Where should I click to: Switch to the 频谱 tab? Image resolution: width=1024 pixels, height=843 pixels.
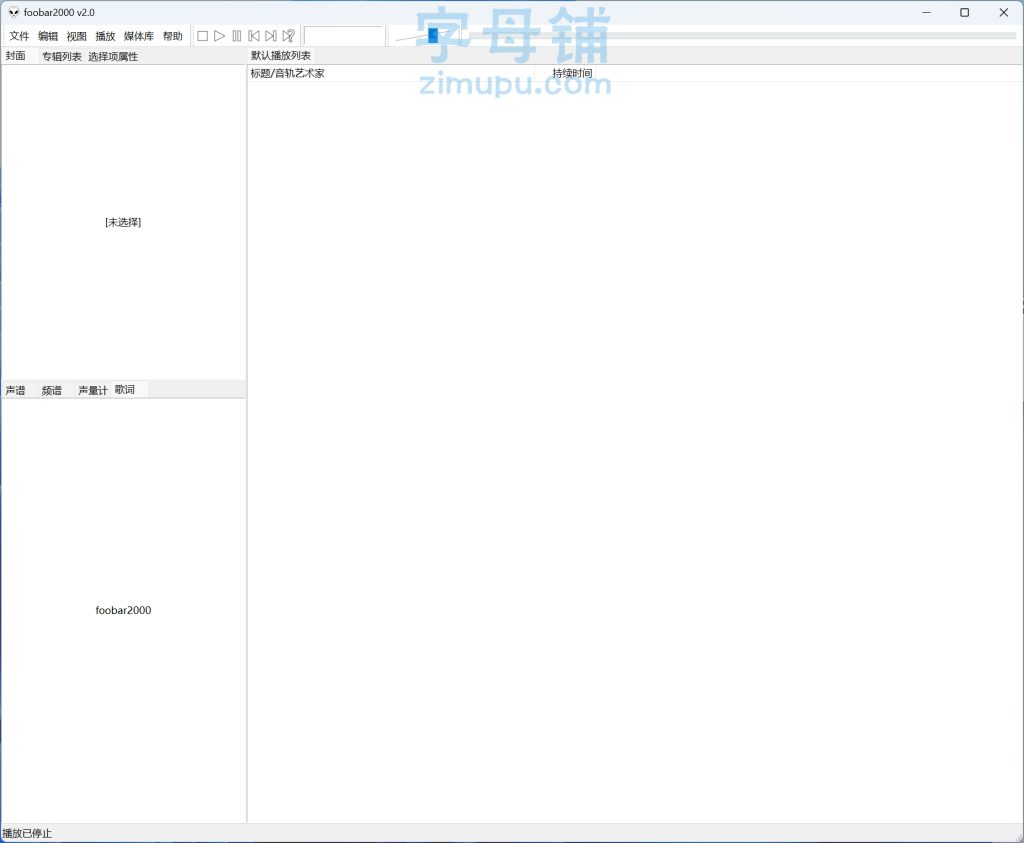52,390
